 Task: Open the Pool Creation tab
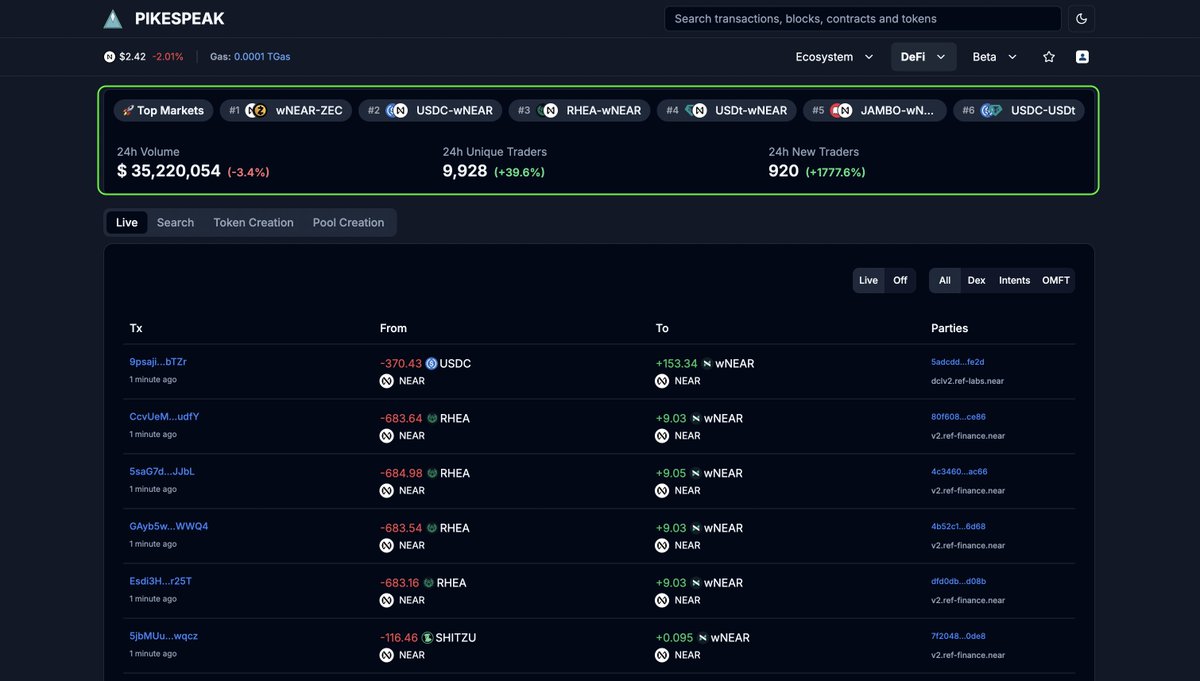tap(348, 222)
